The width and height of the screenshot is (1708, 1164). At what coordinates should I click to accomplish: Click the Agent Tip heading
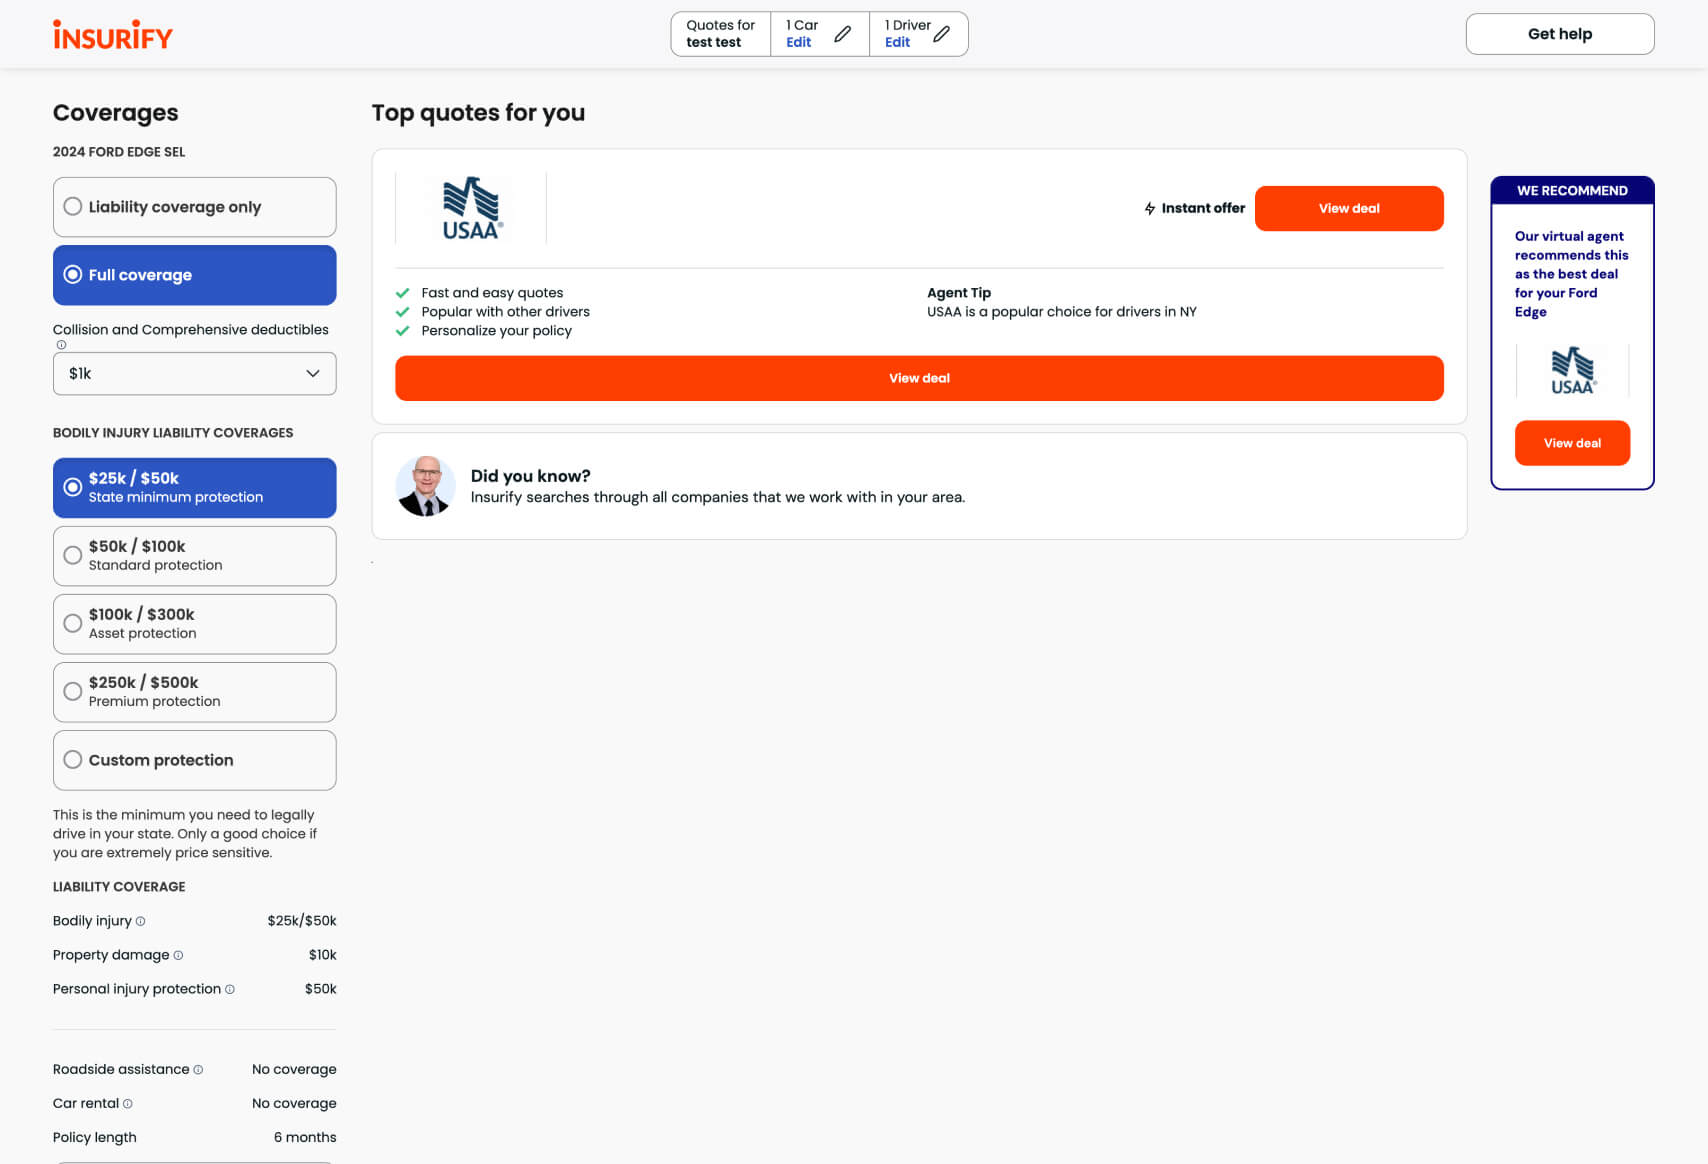(x=959, y=293)
